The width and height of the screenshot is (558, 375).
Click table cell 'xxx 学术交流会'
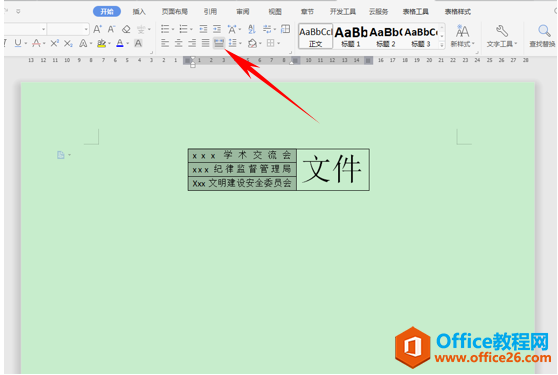[x=242, y=155]
